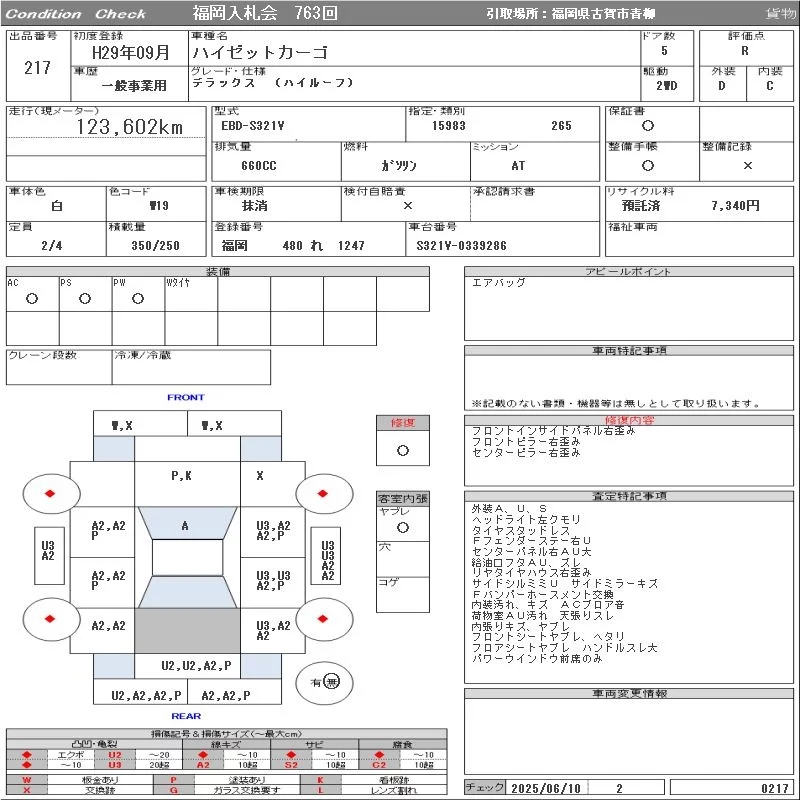The height and width of the screenshot is (800, 800).
Task: Click the repair note センターピラー右歪み
Action: [x=526, y=452]
